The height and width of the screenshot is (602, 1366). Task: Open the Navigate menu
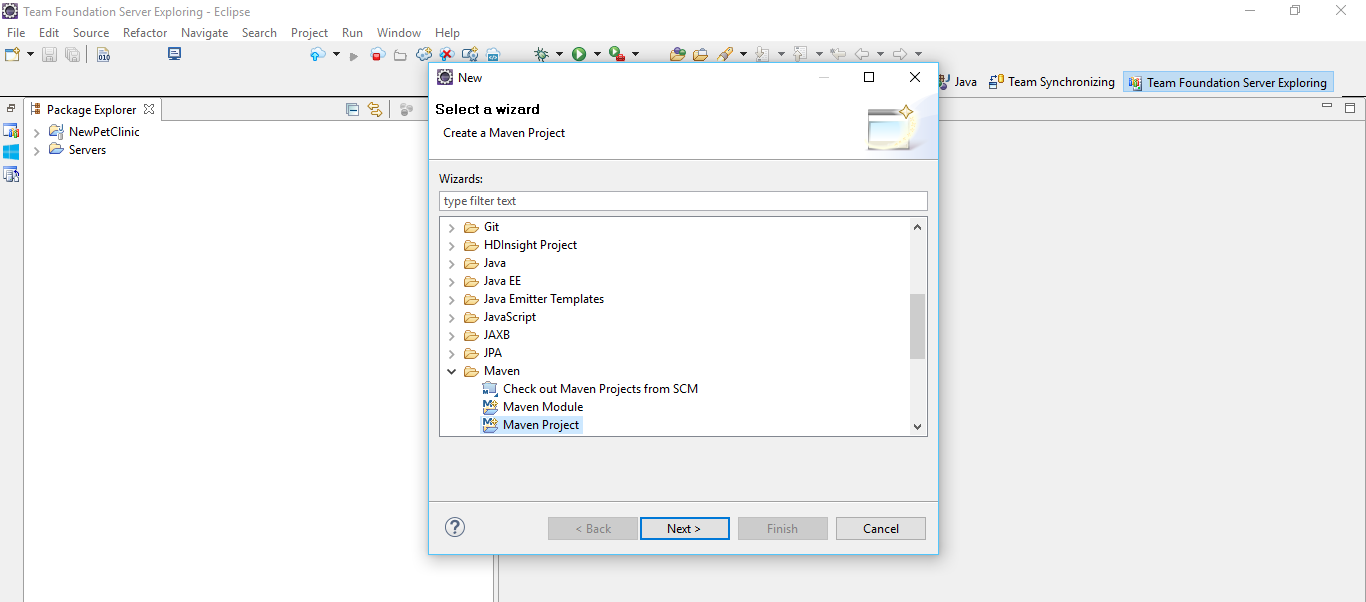tap(204, 32)
